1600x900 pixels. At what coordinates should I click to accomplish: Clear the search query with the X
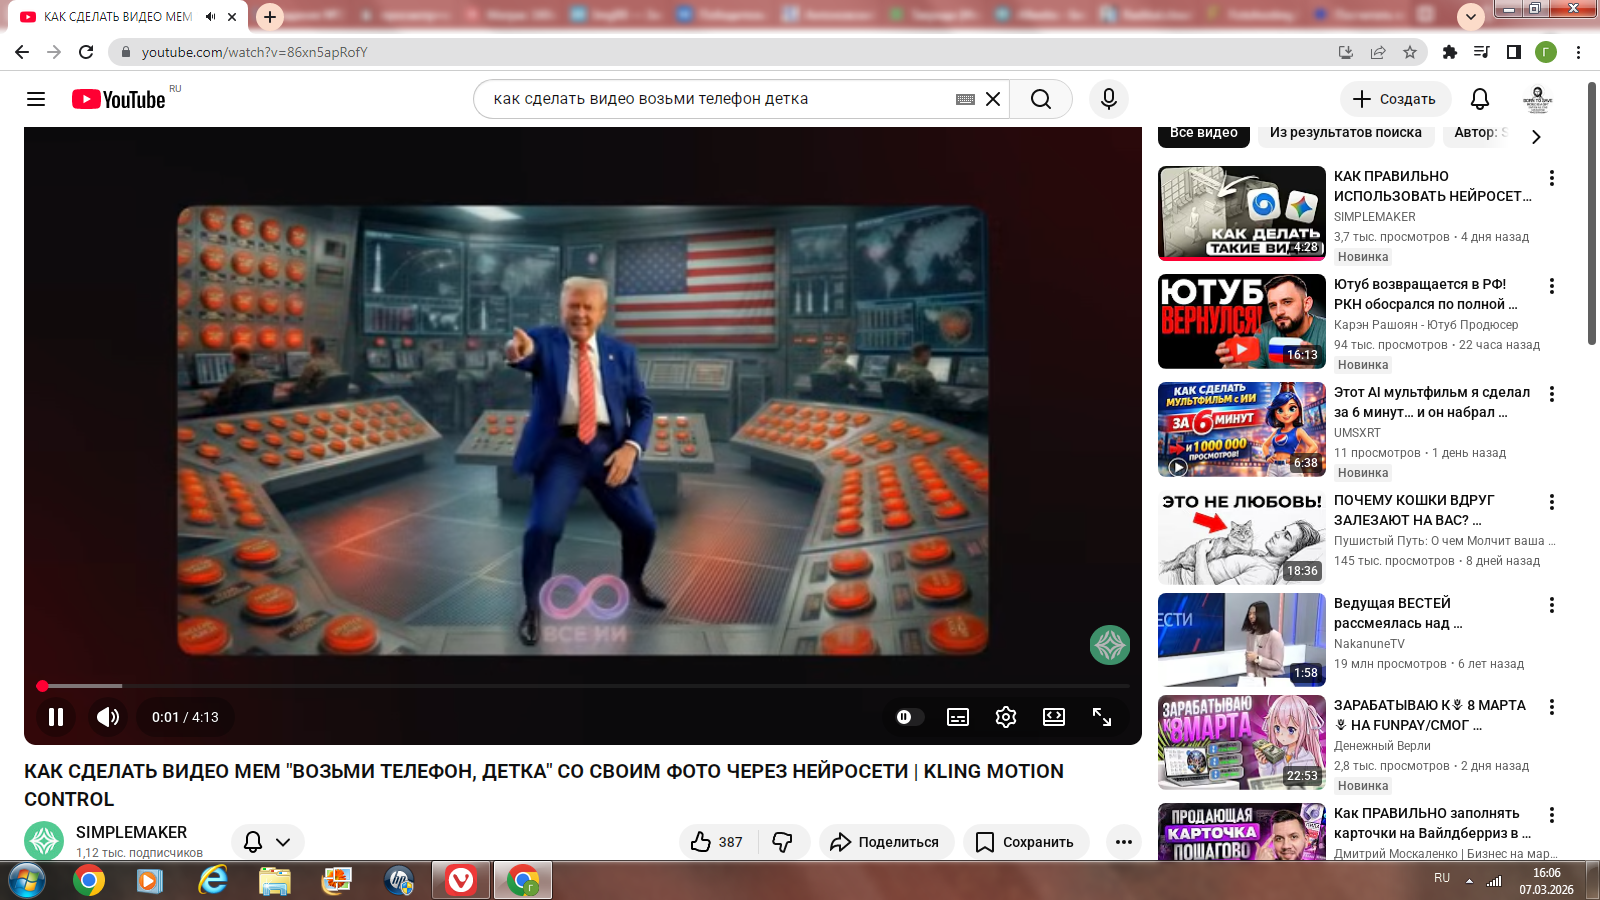[993, 99]
